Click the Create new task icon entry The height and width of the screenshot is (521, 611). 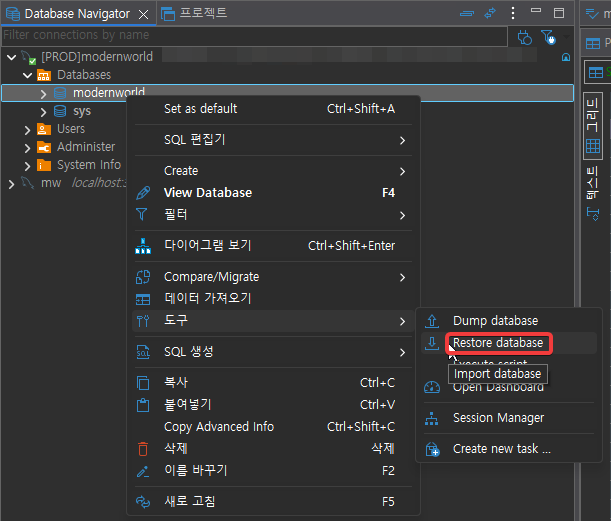pos(432,449)
